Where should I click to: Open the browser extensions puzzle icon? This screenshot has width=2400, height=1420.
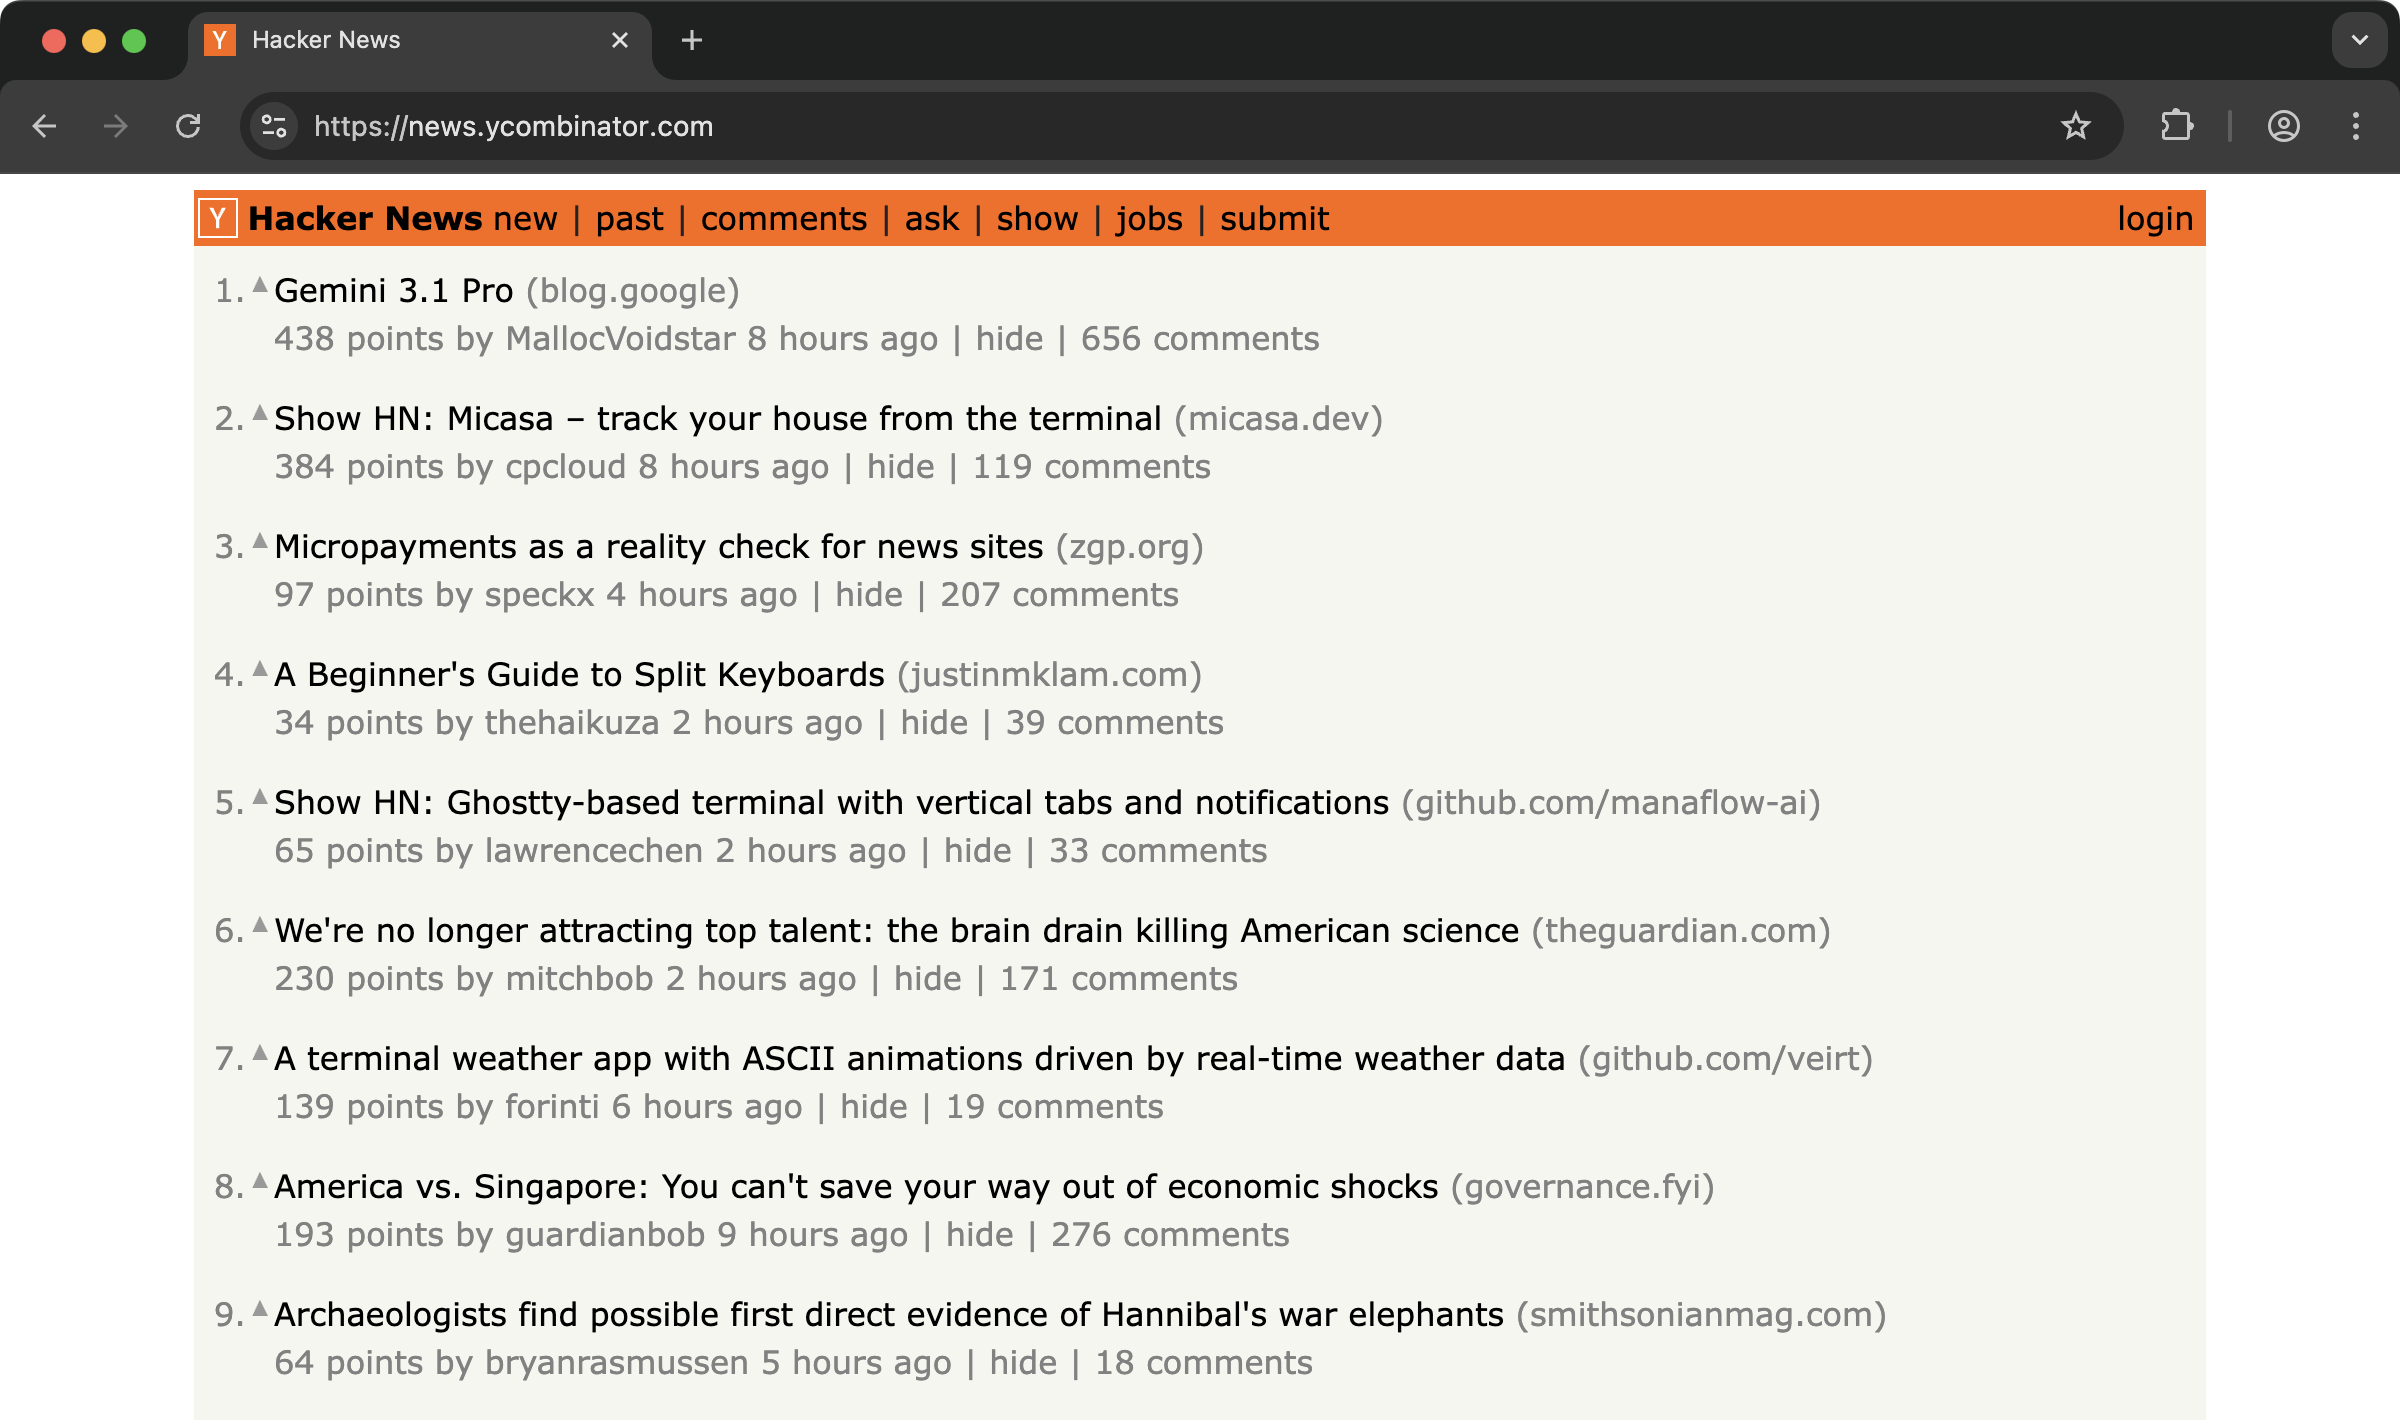tap(2176, 126)
